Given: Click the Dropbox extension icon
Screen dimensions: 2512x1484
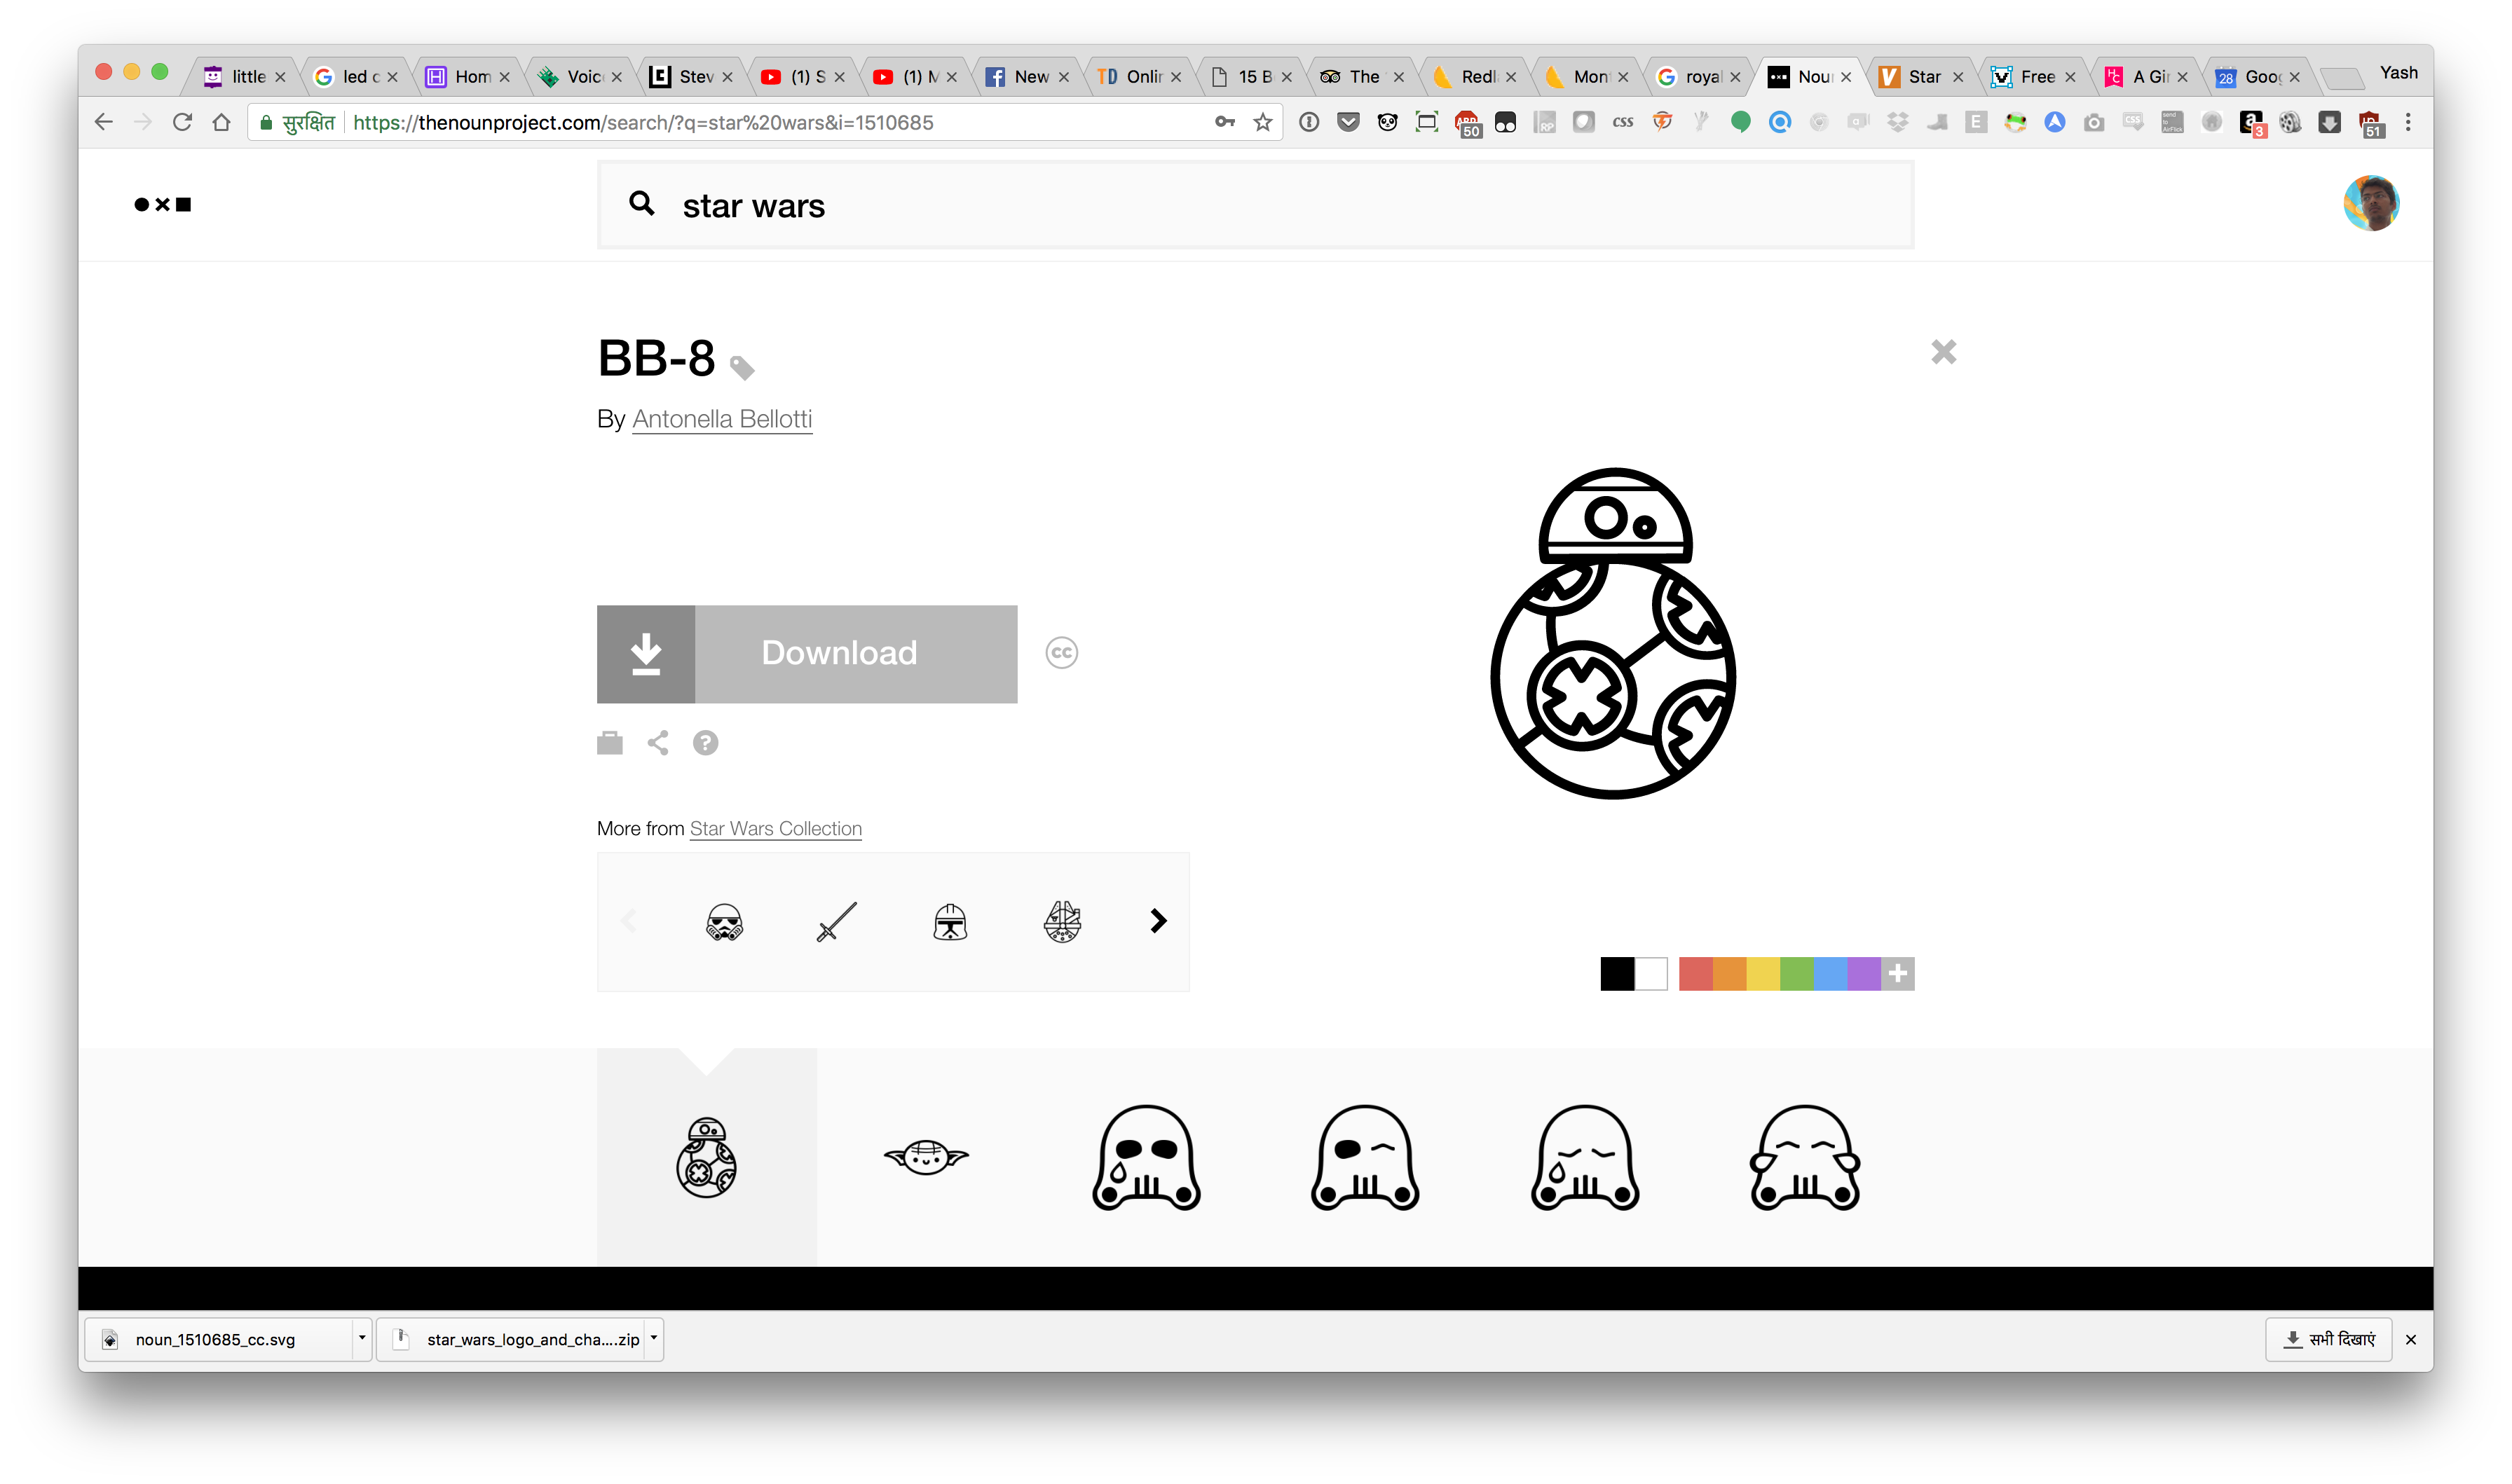Looking at the screenshot, I should pyautogui.click(x=1897, y=122).
